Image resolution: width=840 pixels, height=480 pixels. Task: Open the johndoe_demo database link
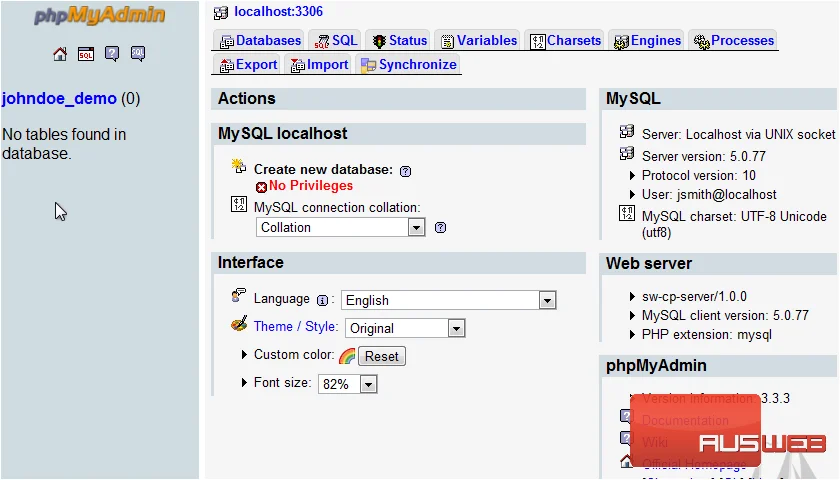pyautogui.click(x=59, y=99)
